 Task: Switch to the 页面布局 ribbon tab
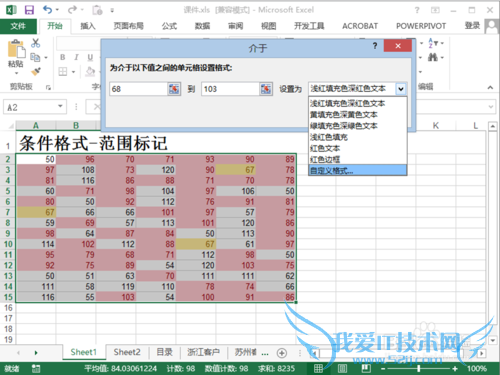tap(128, 26)
